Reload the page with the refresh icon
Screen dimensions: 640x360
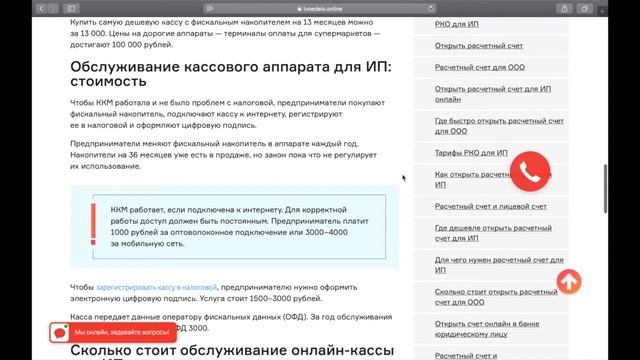pos(430,9)
